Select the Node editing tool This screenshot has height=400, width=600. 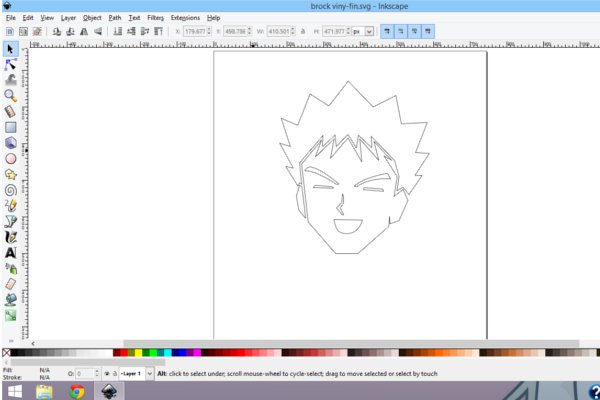tap(10, 65)
